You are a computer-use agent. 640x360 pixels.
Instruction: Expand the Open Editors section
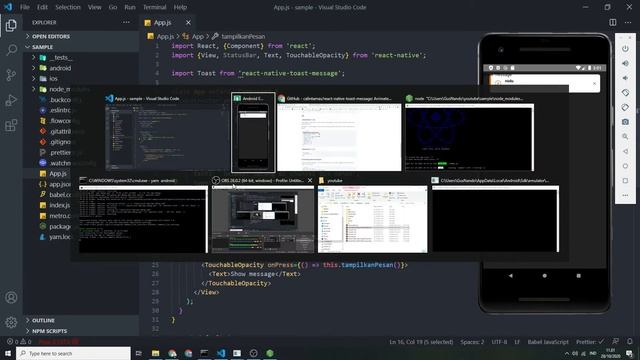(x=81, y=36)
